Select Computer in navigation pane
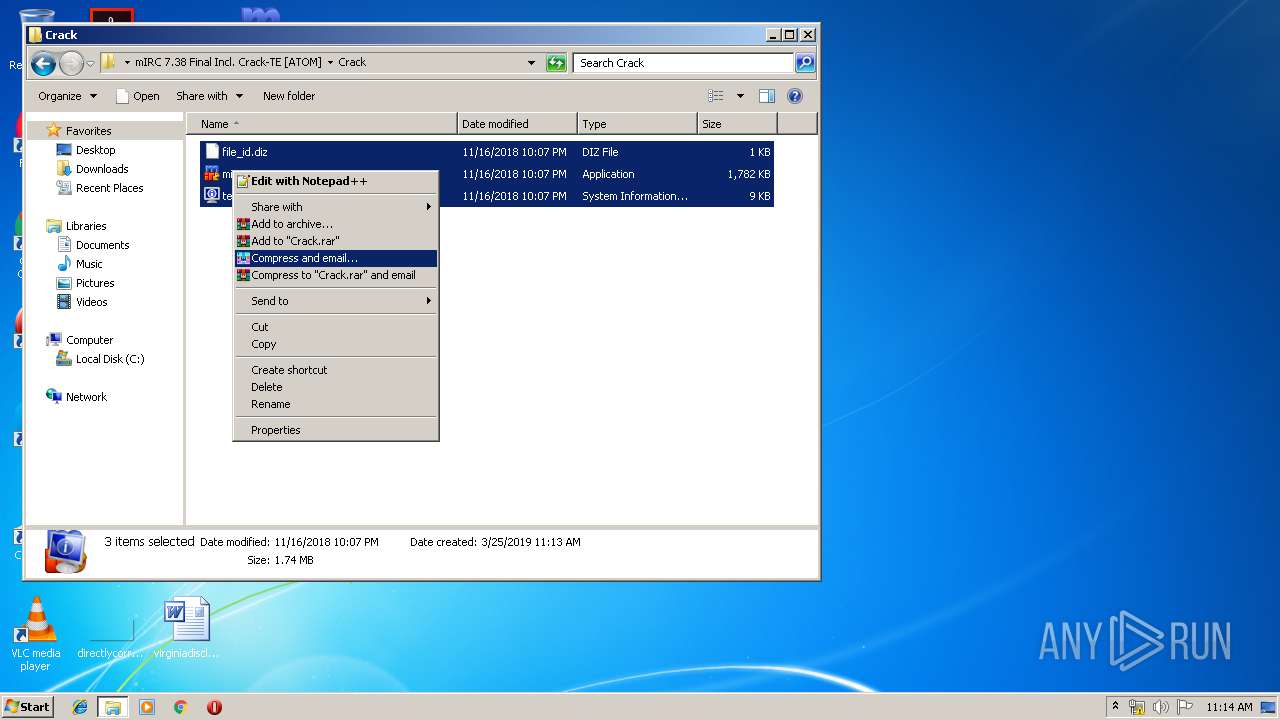Screen dimensions: 1280x720 (89, 340)
